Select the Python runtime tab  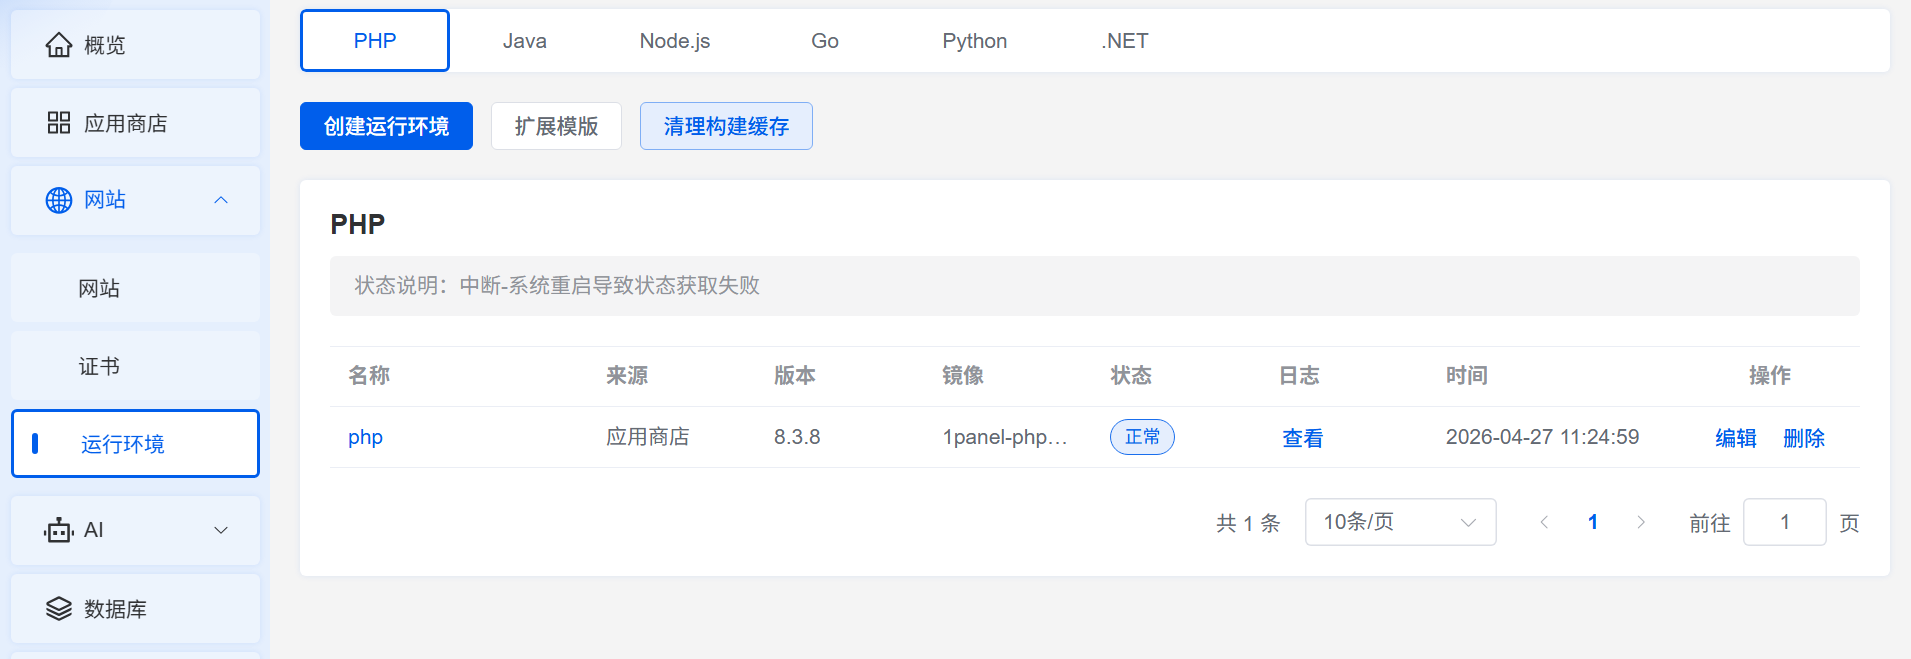(974, 41)
